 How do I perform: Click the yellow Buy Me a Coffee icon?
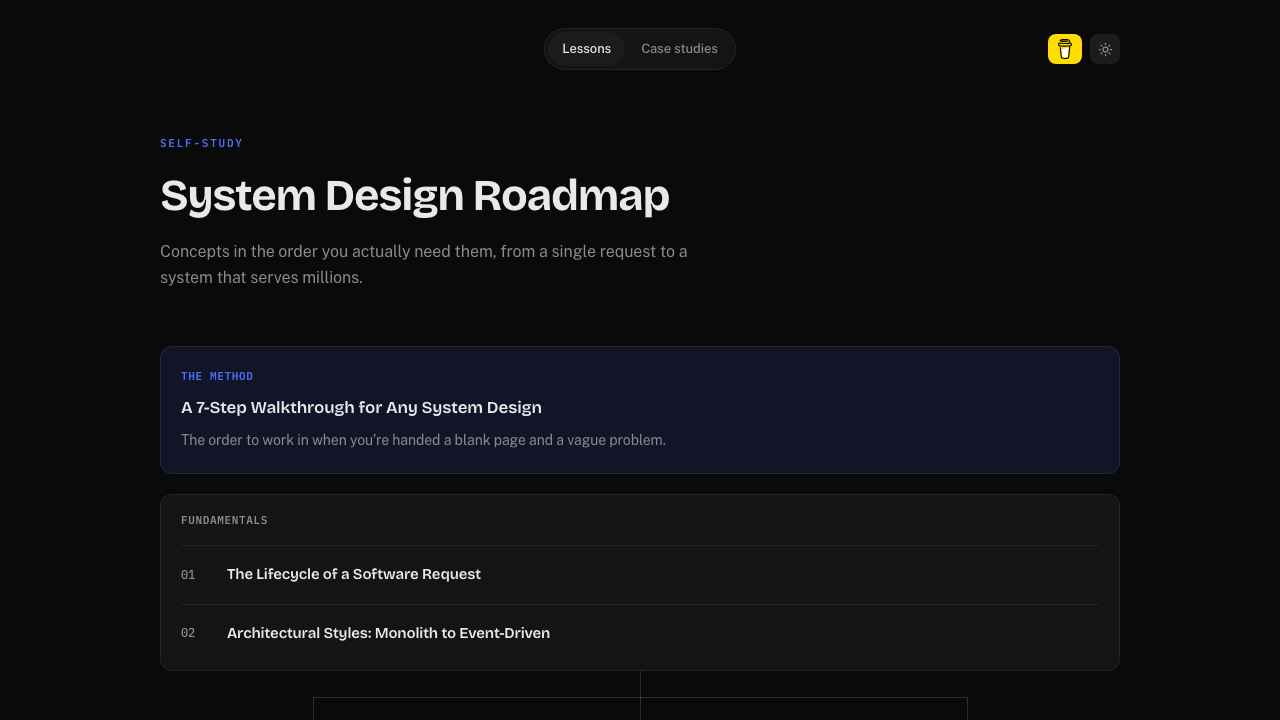point(1064,49)
